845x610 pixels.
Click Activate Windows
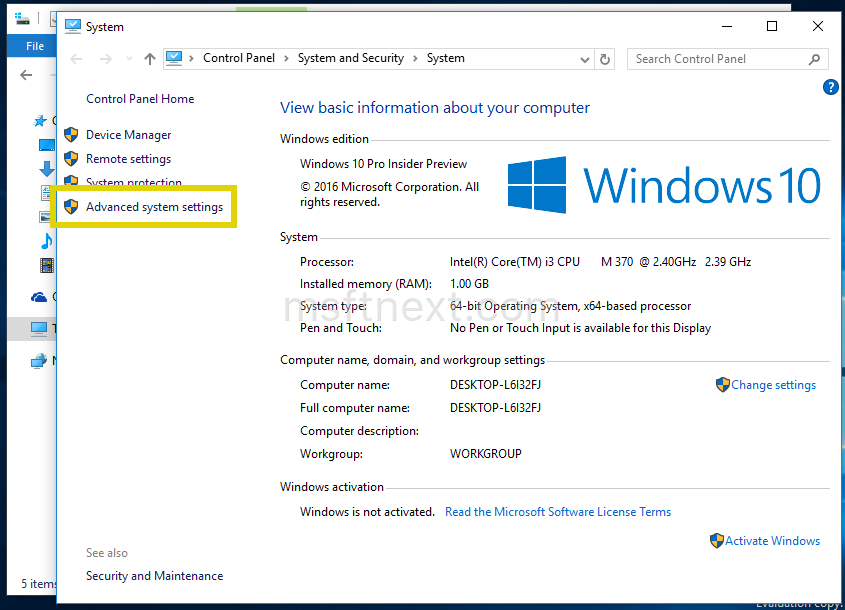tap(772, 540)
